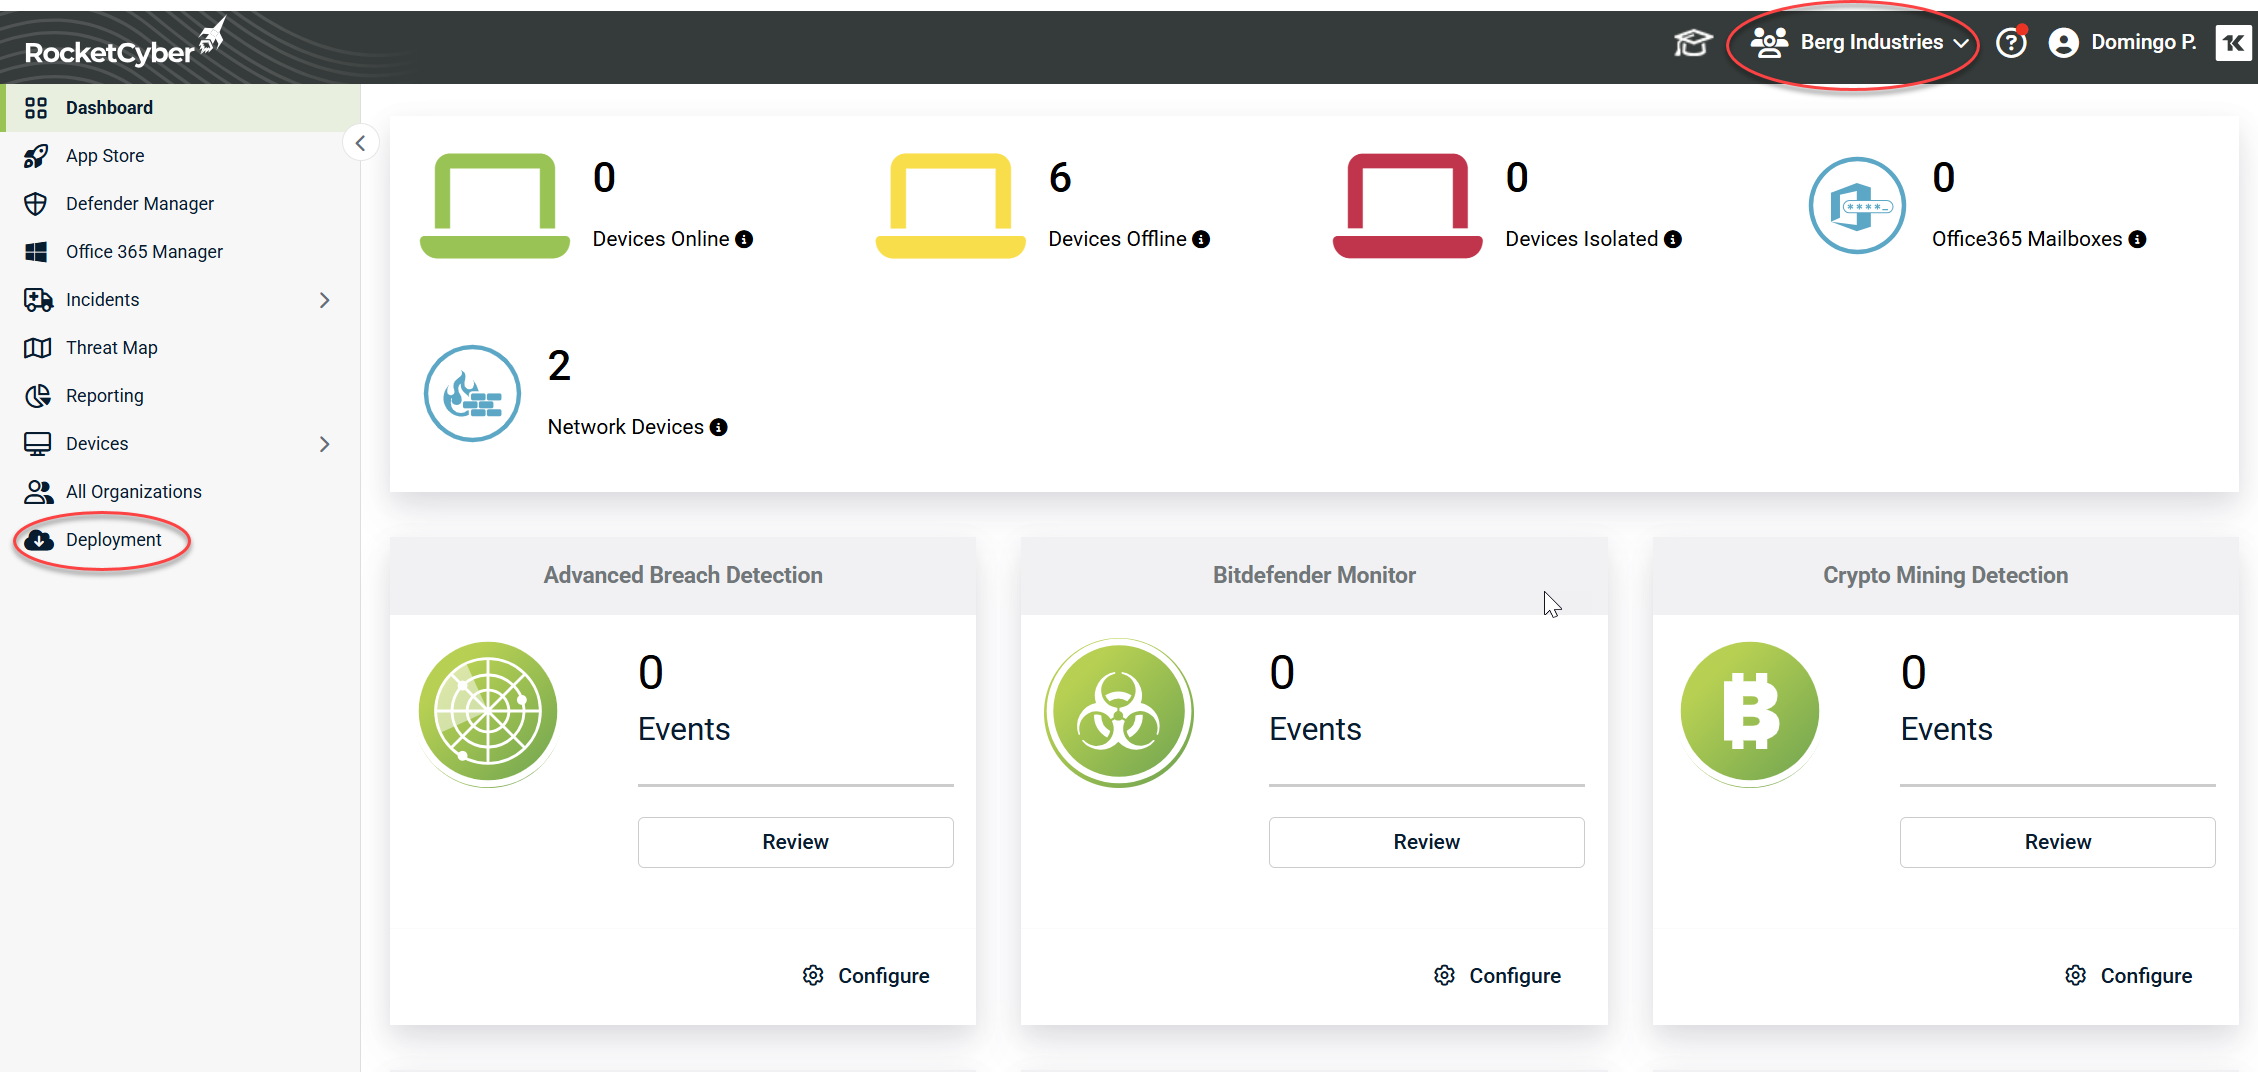Open the Domingo P. user profile
Viewport: 2258px width, 1072px height.
click(x=2123, y=43)
